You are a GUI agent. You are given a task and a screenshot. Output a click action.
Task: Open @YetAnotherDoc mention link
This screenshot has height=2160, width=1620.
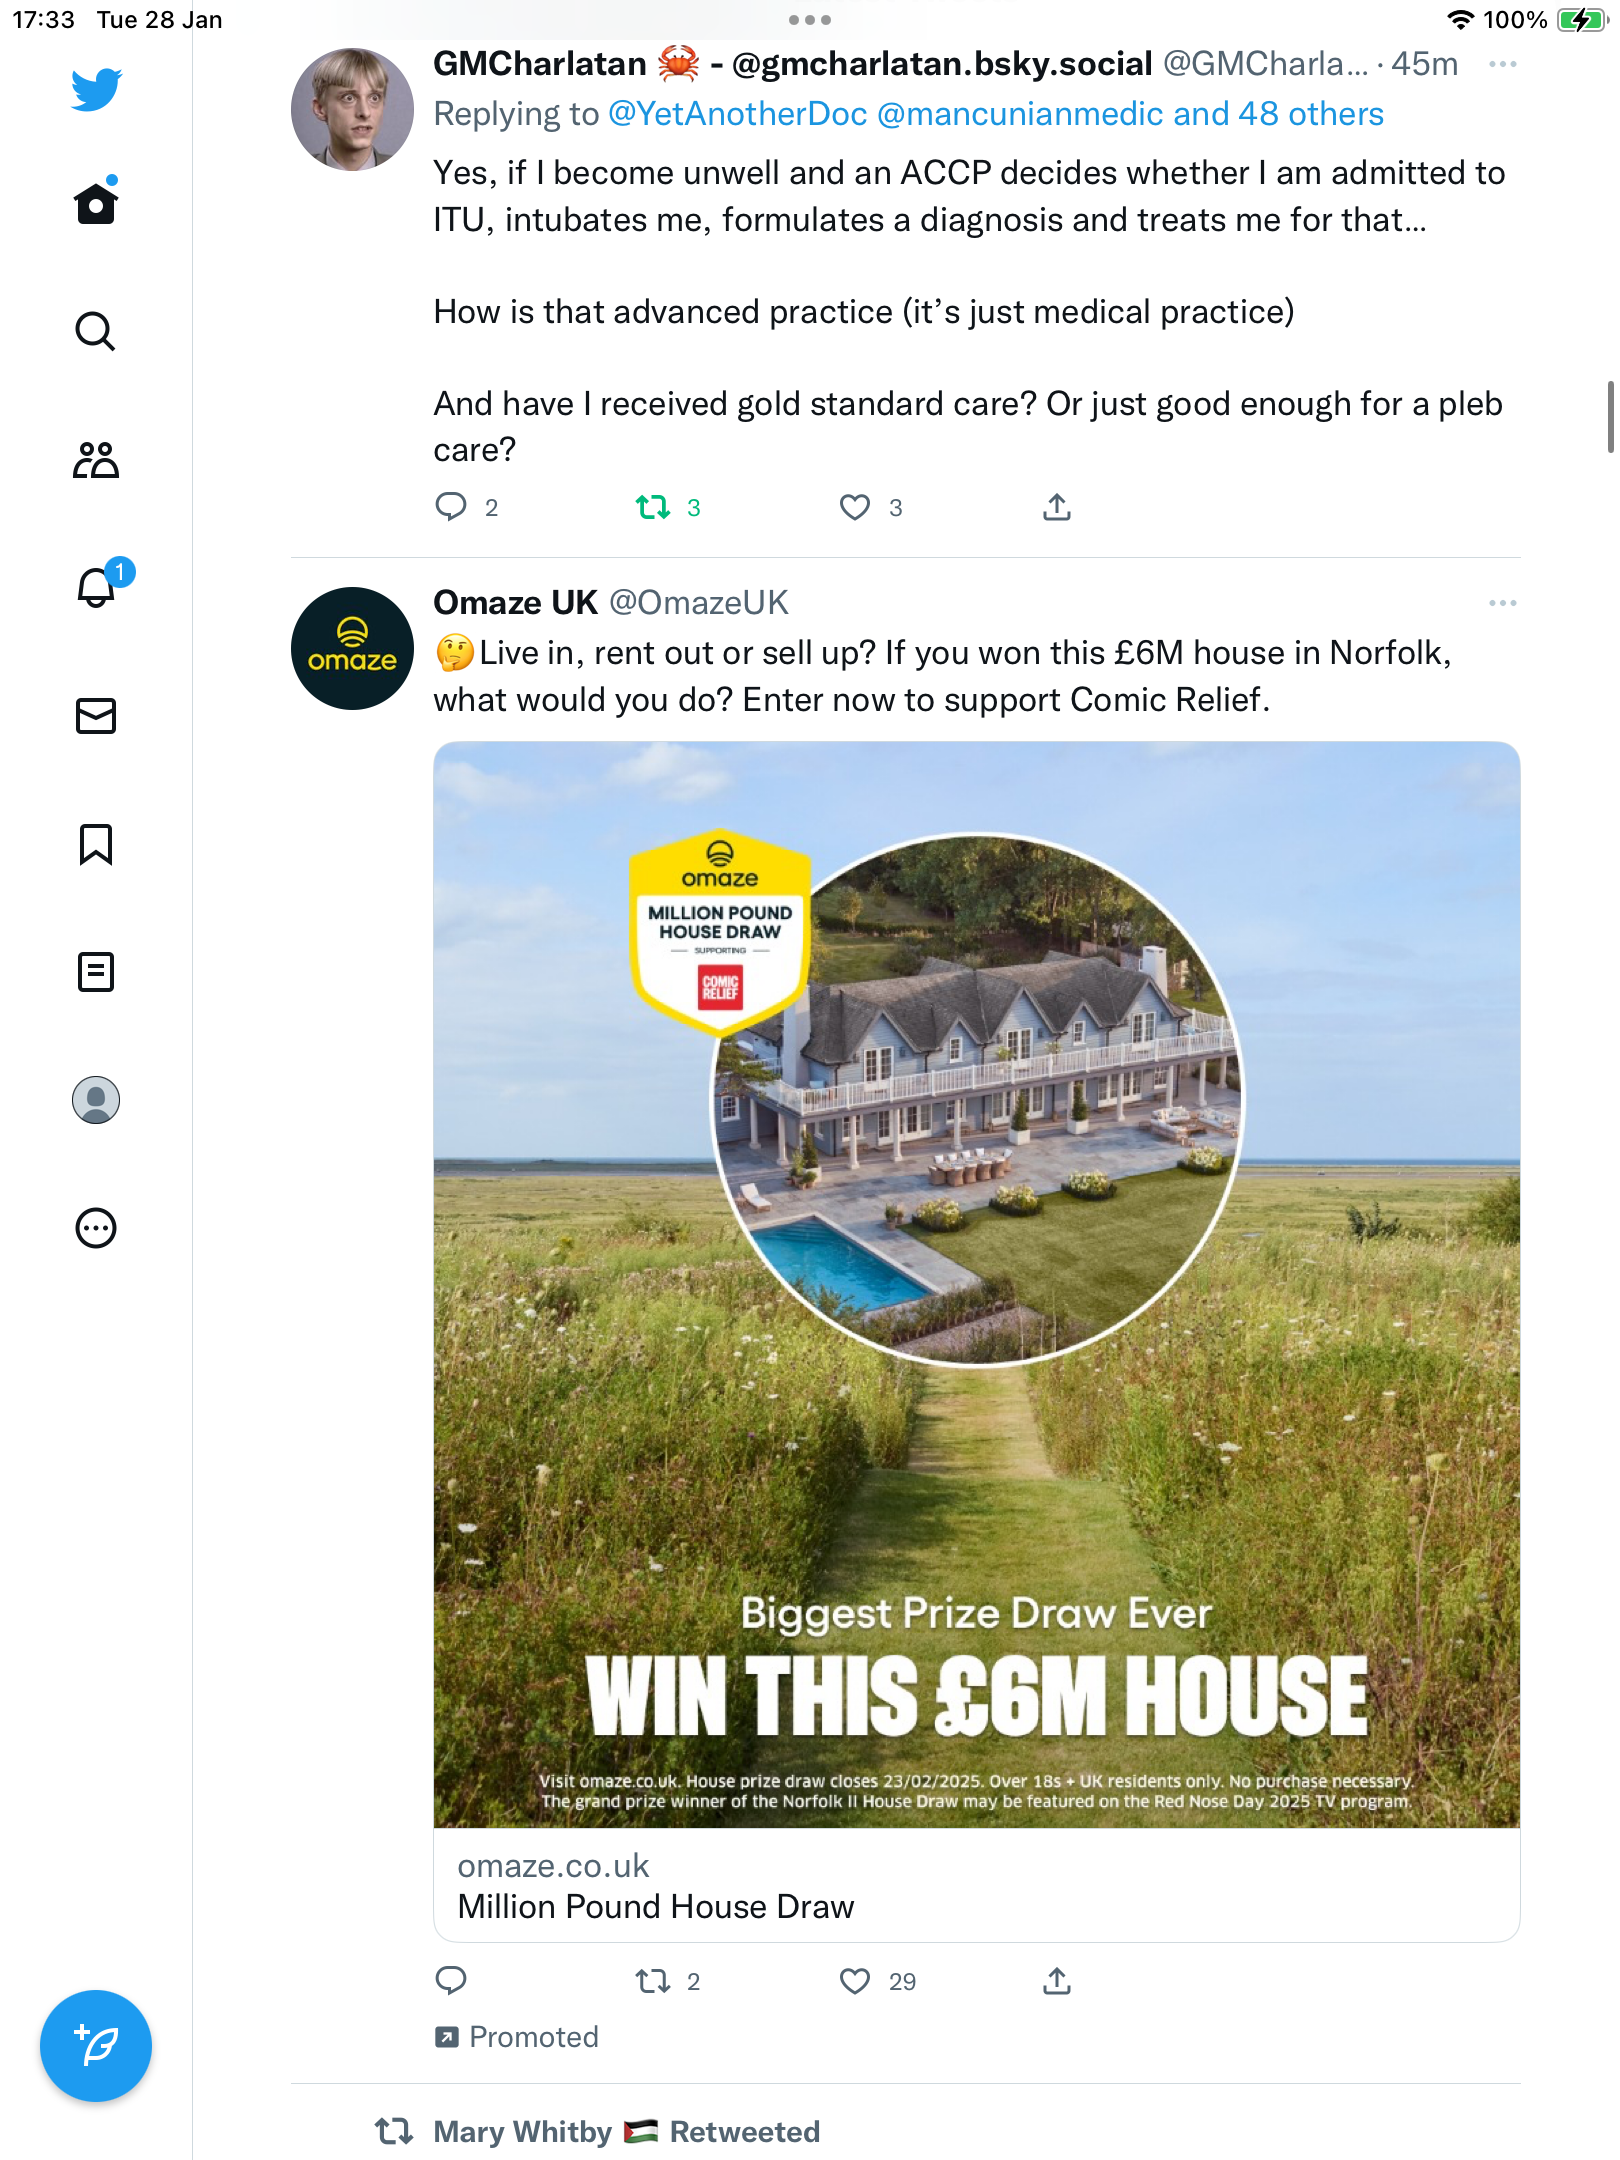click(737, 114)
